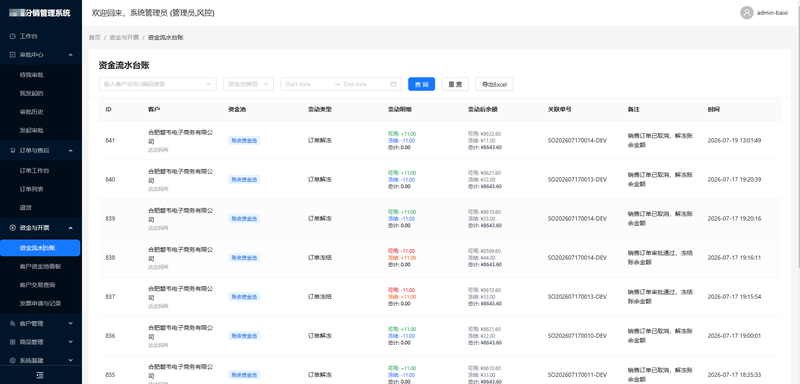Click the admin-baixi username
Screen dimensions: 800x384
(x=772, y=13)
